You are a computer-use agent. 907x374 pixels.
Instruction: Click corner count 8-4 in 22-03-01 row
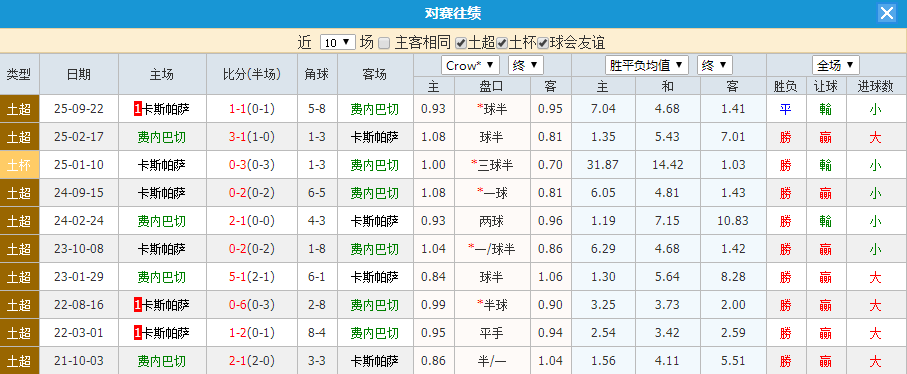coord(317,333)
